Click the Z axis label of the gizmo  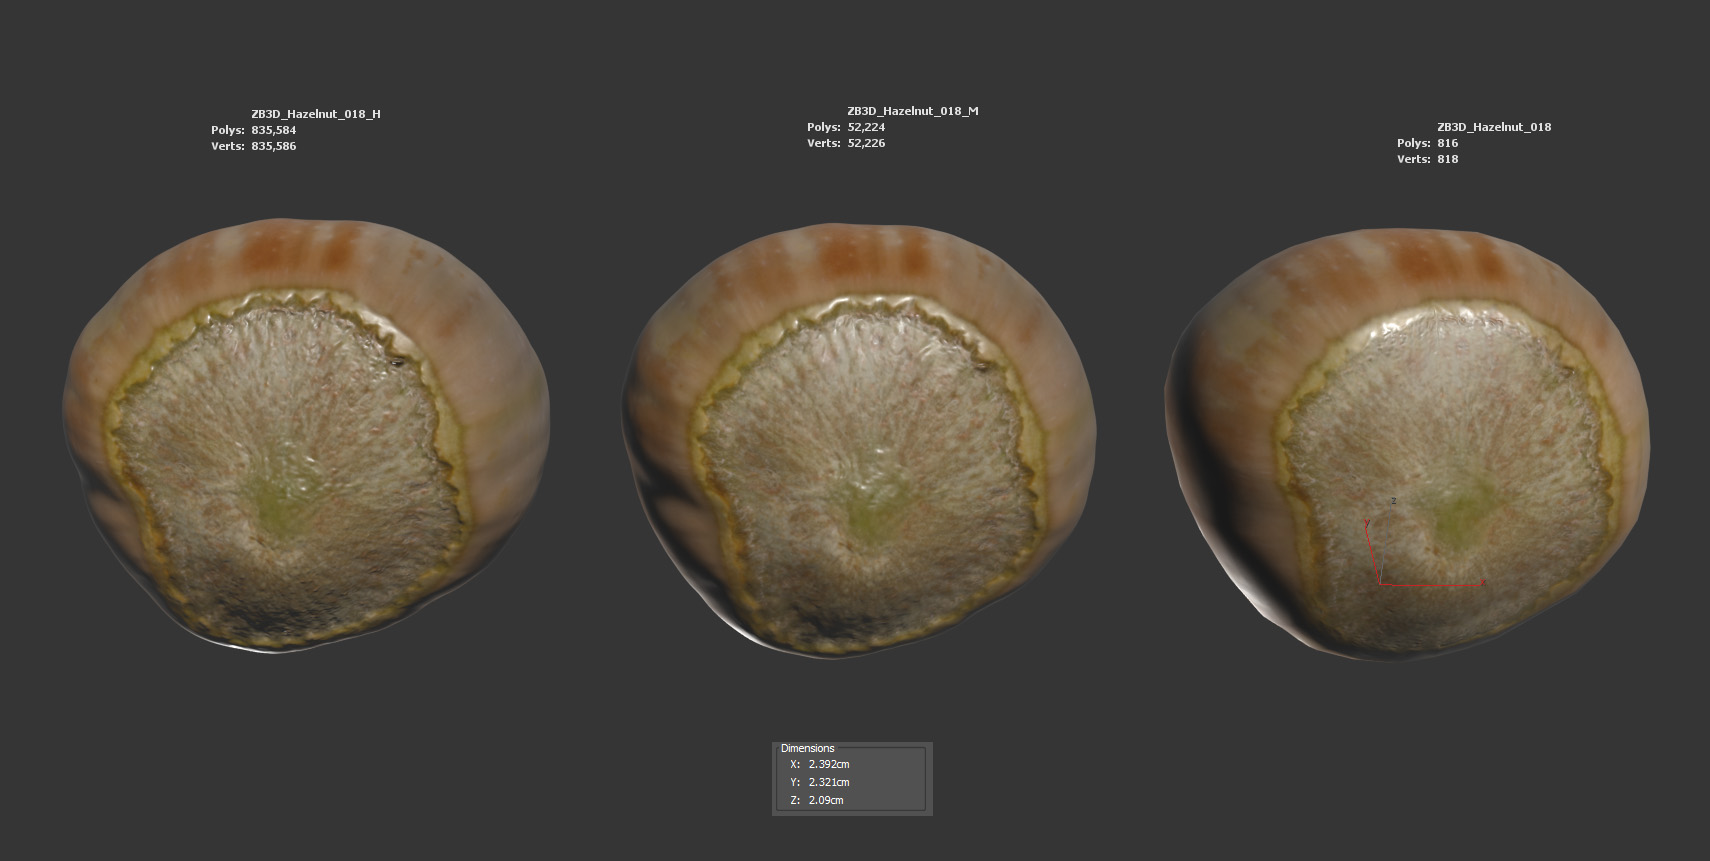(x=1393, y=501)
